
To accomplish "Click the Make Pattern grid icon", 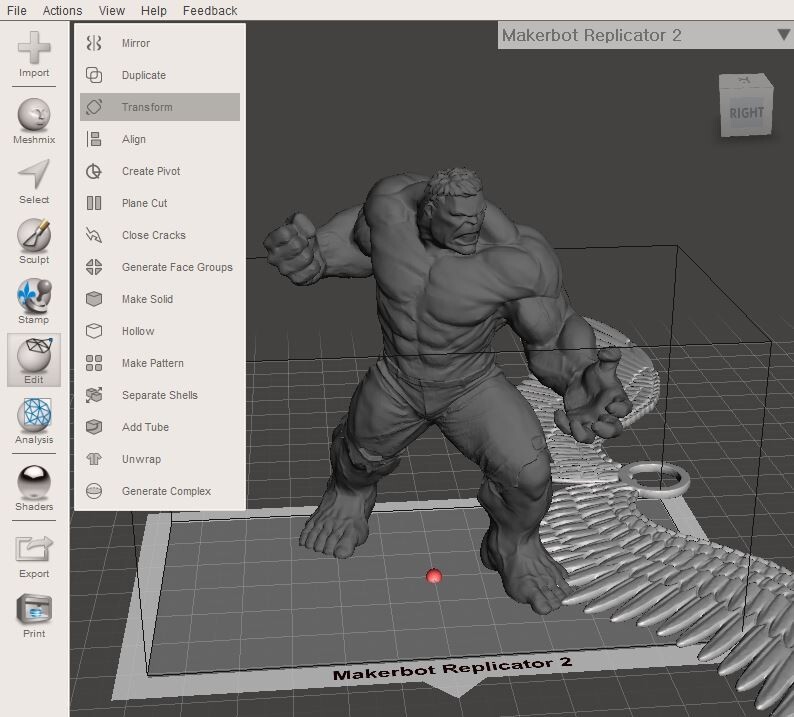I will (94, 363).
